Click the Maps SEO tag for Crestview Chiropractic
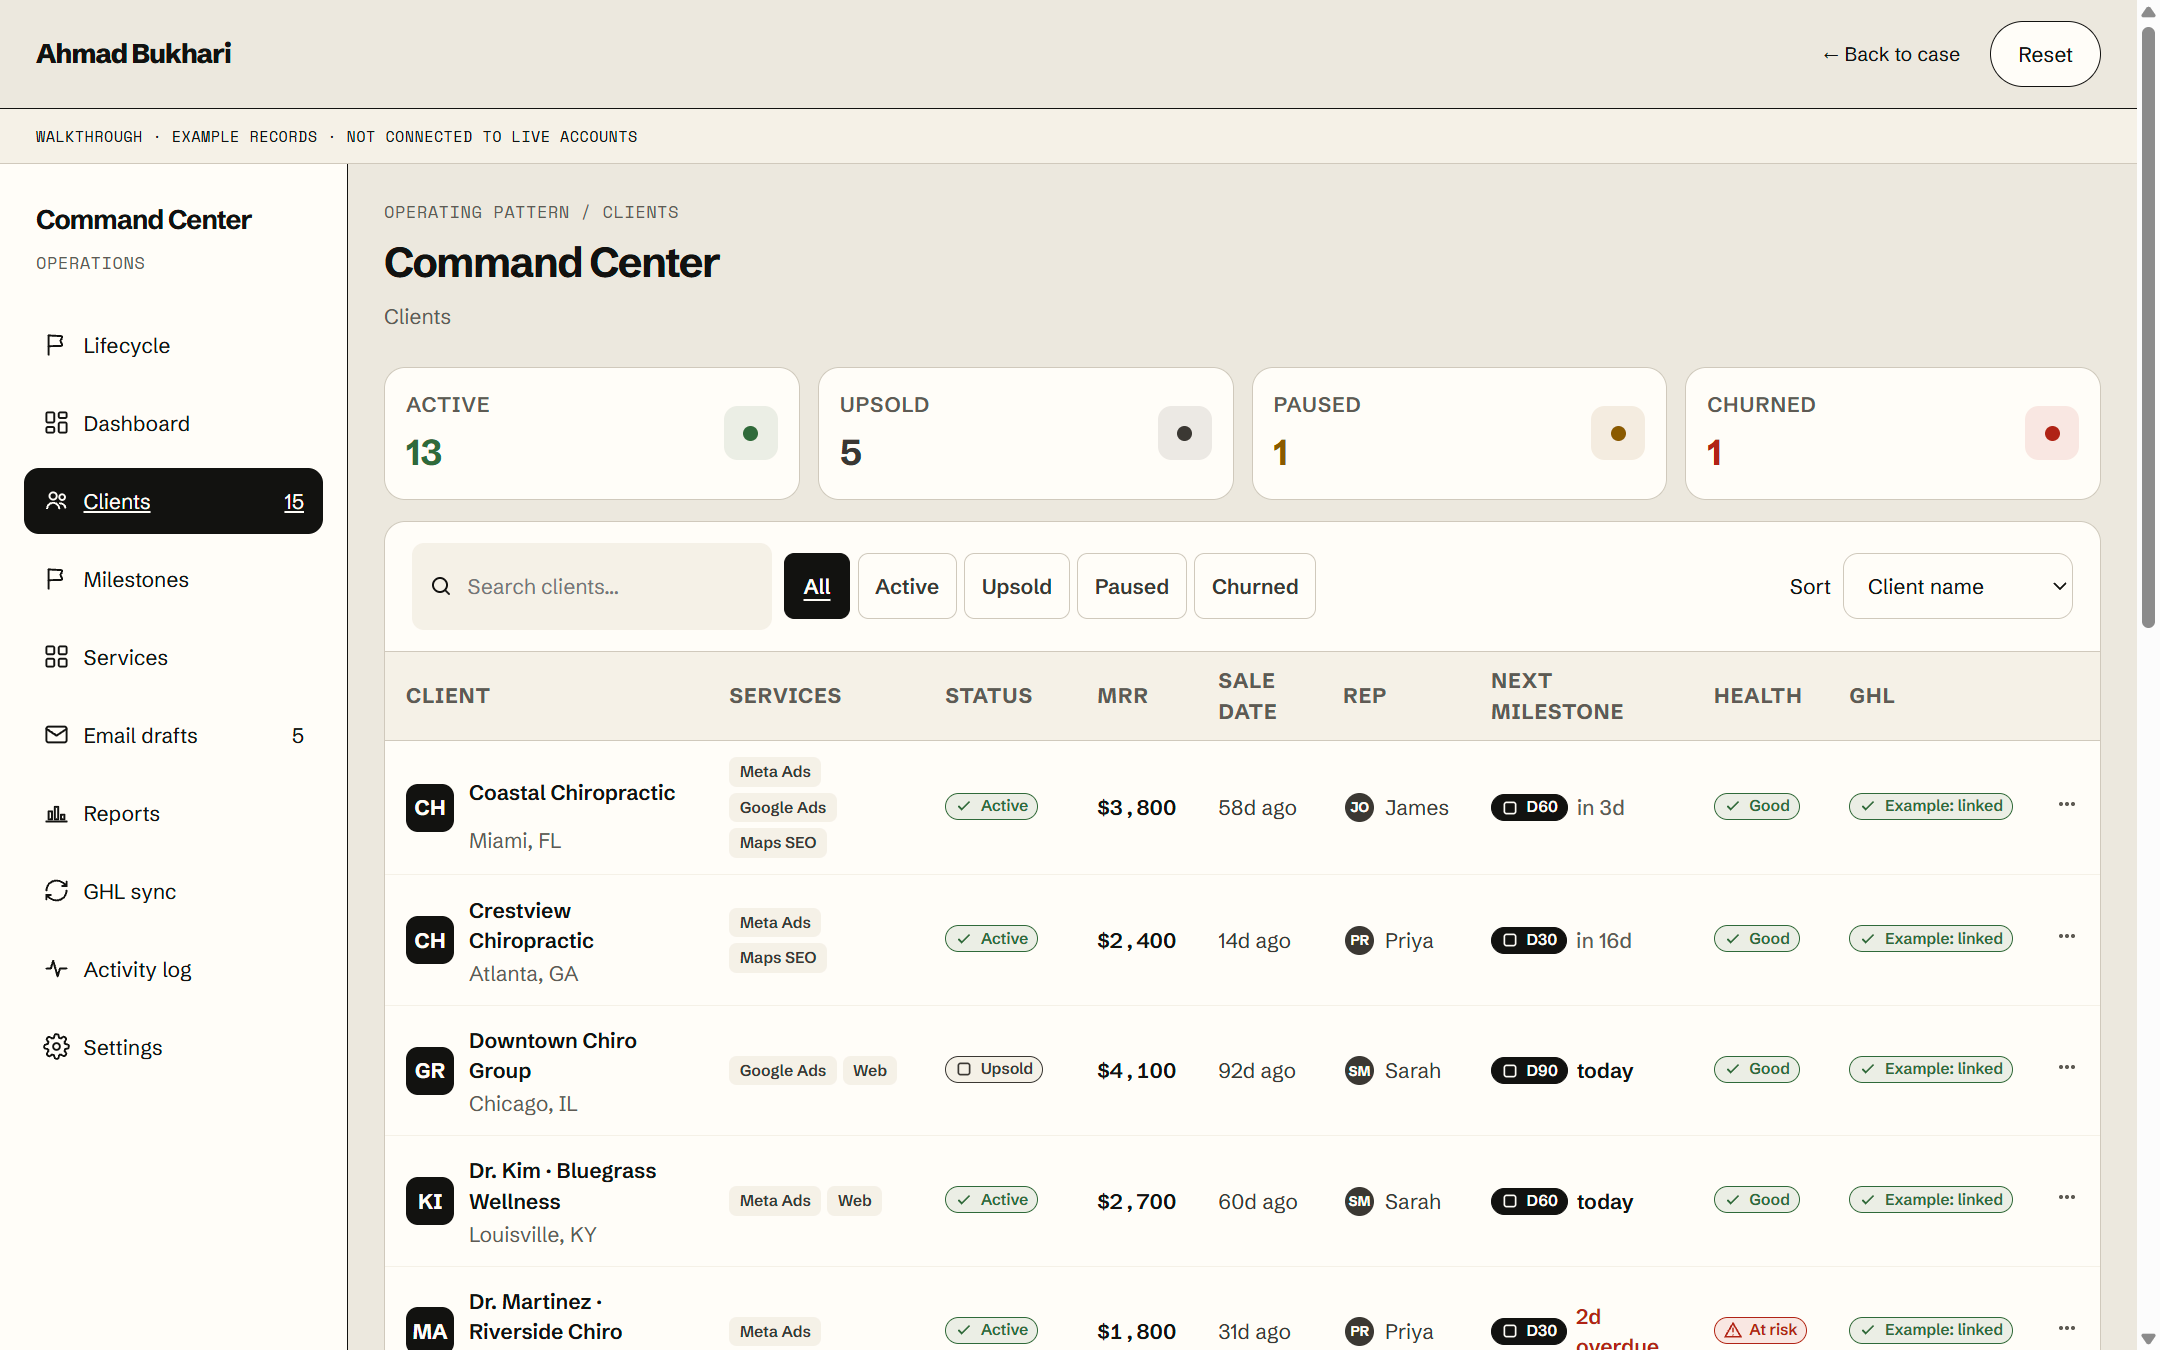This screenshot has height=1350, width=2160. coord(777,957)
